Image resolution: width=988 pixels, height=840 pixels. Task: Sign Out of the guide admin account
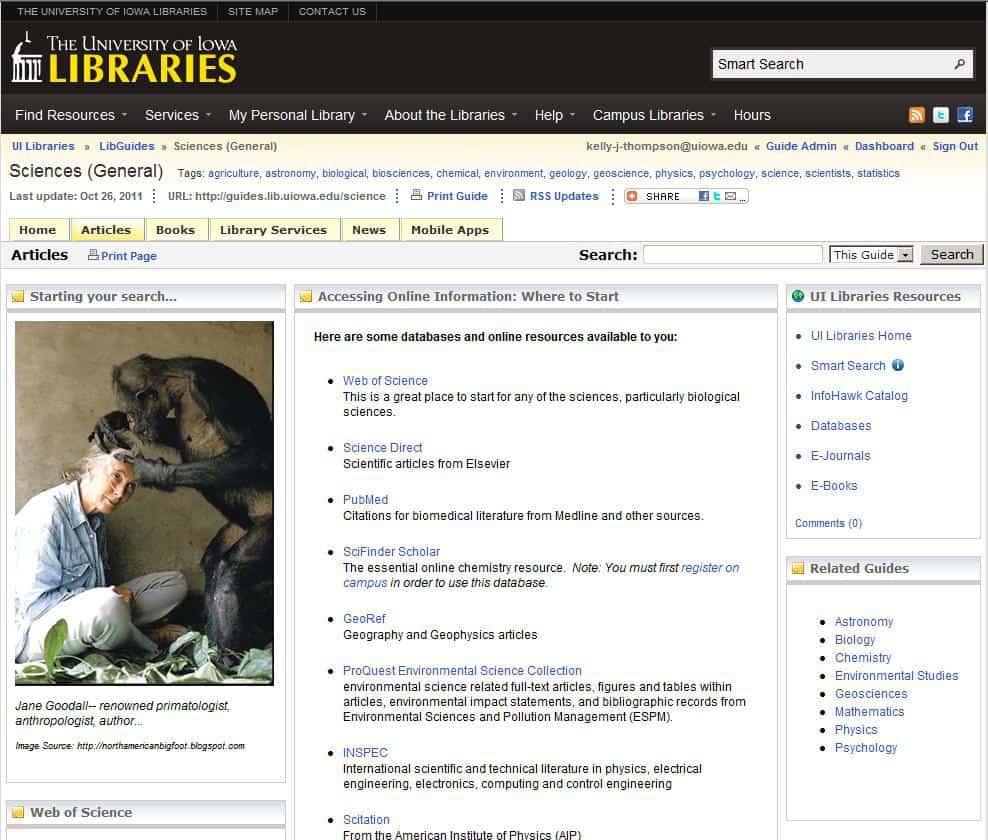(x=953, y=146)
